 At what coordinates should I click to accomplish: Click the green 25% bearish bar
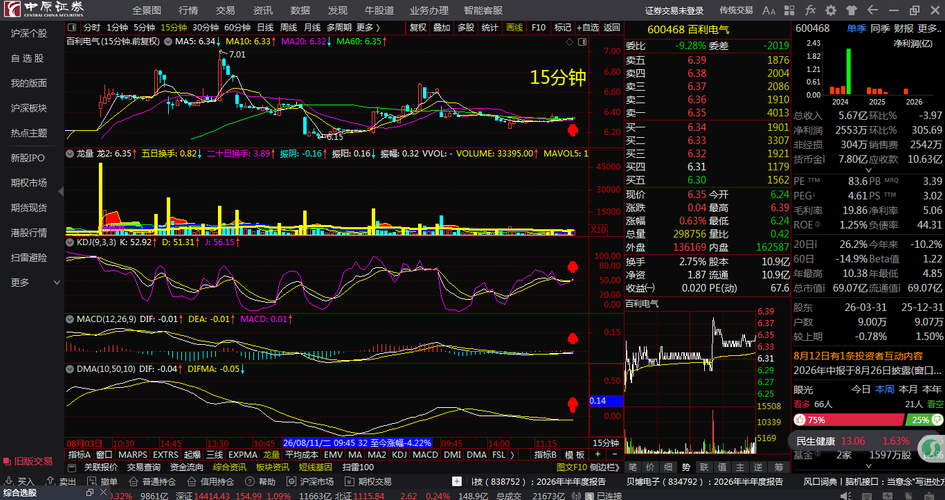pos(925,420)
